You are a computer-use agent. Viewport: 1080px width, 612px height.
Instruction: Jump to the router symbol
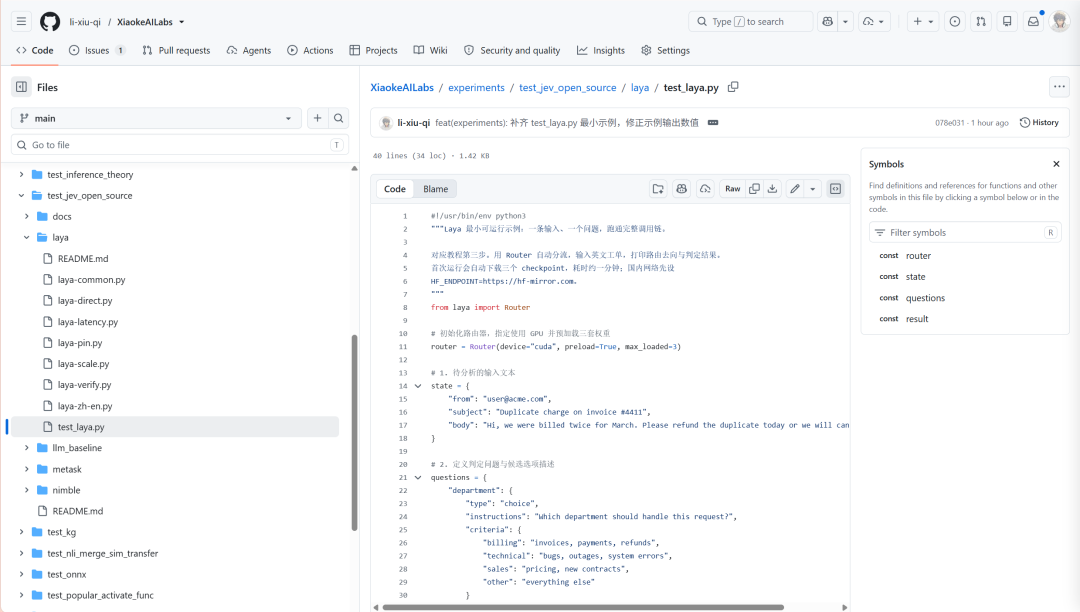pos(918,255)
